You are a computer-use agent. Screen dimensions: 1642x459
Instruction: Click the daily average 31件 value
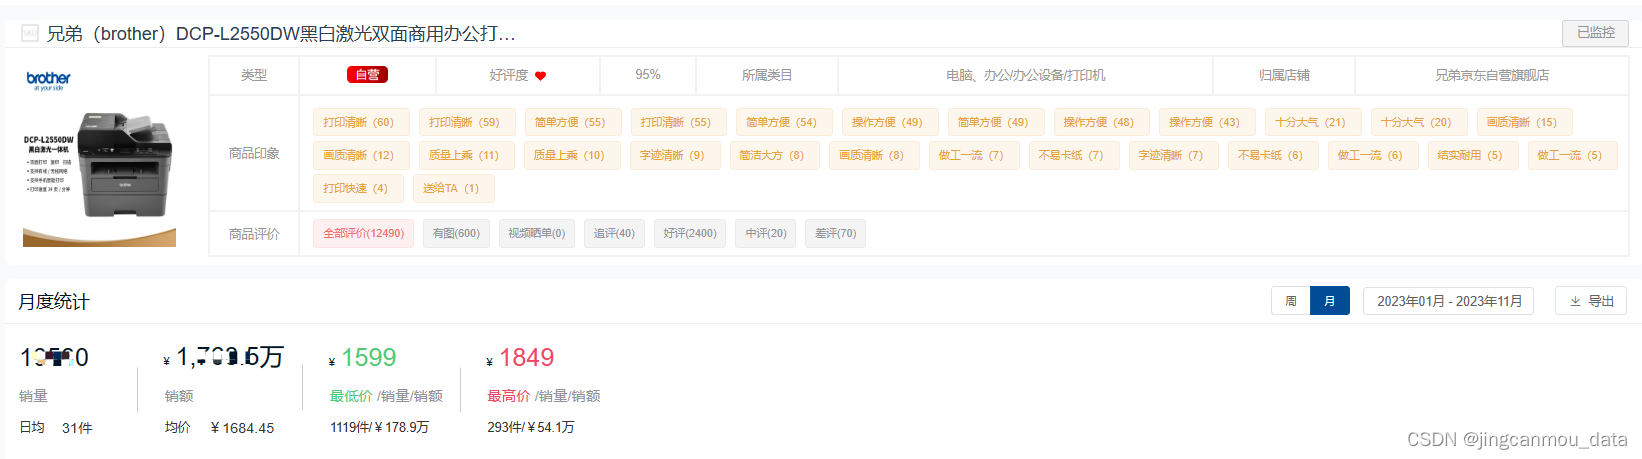click(x=77, y=428)
